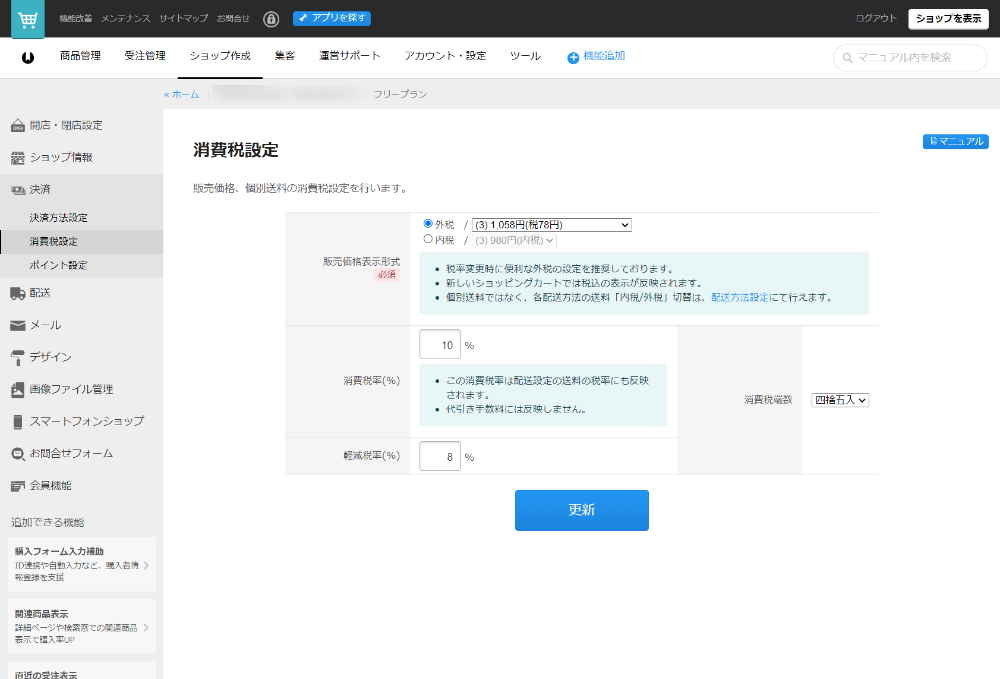Select the 外税 radio button
This screenshot has width=1000, height=679.
click(428, 224)
